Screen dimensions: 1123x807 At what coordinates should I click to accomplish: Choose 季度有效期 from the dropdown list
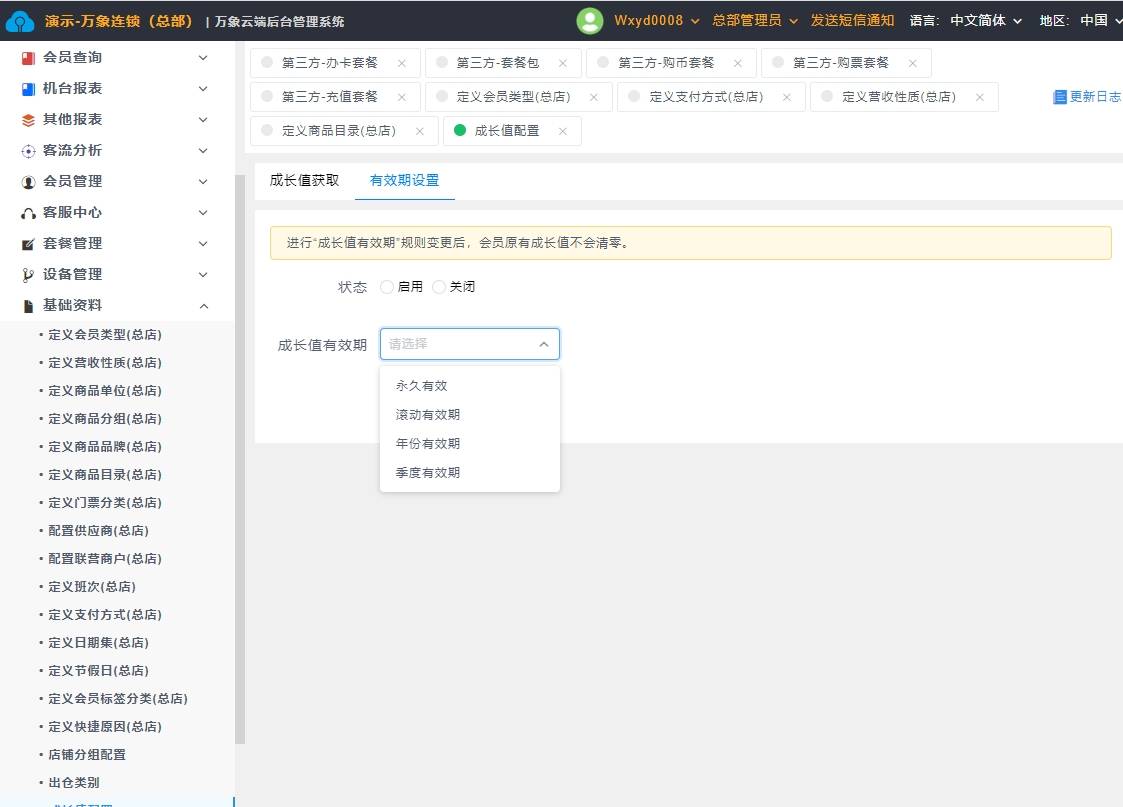[x=428, y=472]
